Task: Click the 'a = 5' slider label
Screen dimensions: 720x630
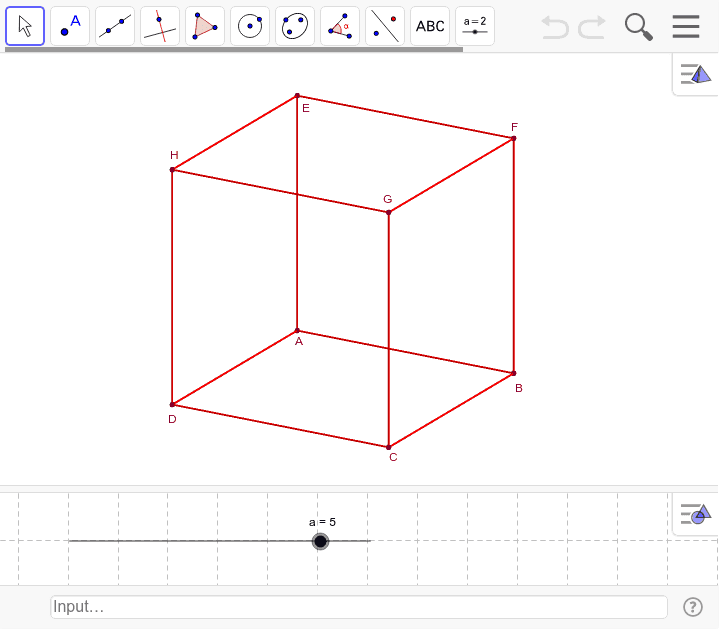Action: 322,522
